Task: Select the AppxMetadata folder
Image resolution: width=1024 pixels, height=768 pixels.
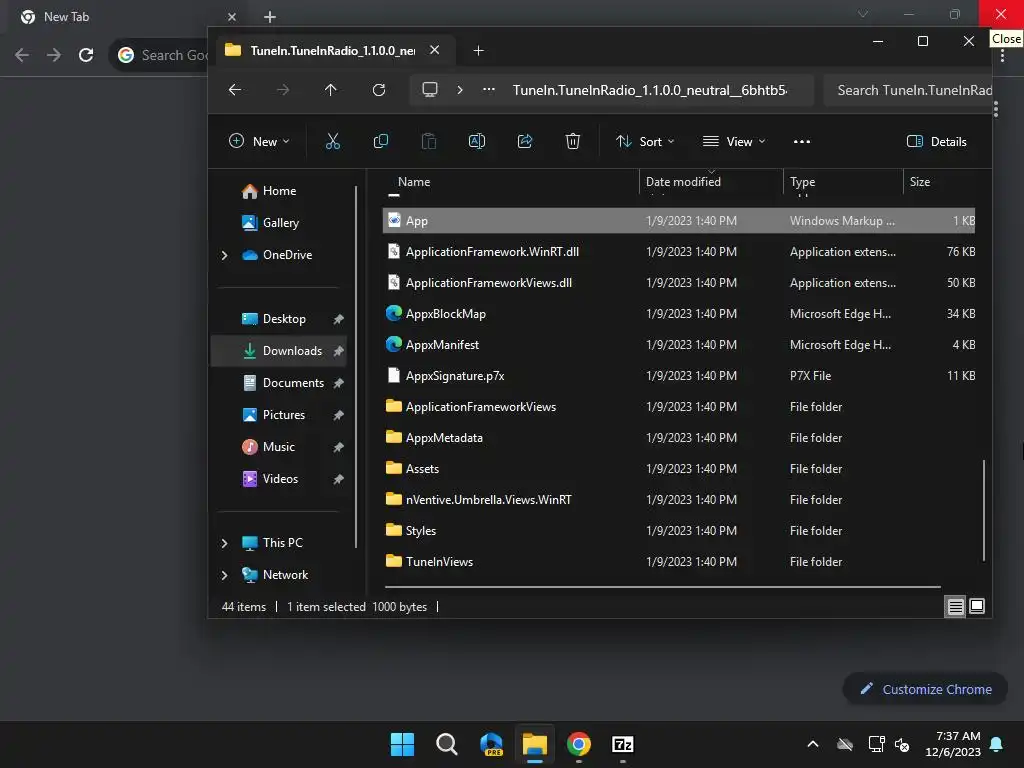Action: pyautogui.click(x=679, y=438)
